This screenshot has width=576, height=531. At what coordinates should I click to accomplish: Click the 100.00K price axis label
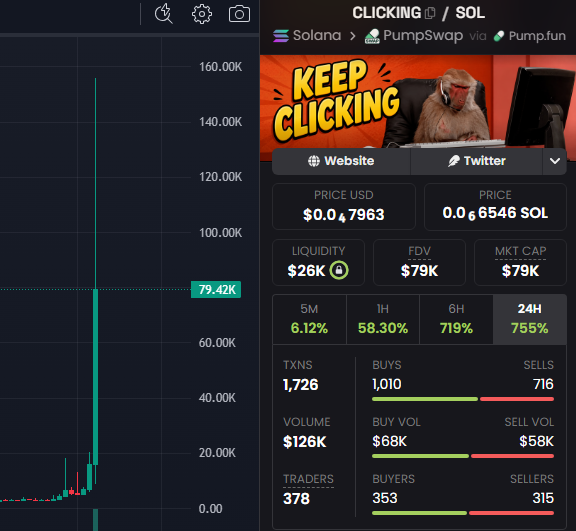click(x=220, y=232)
